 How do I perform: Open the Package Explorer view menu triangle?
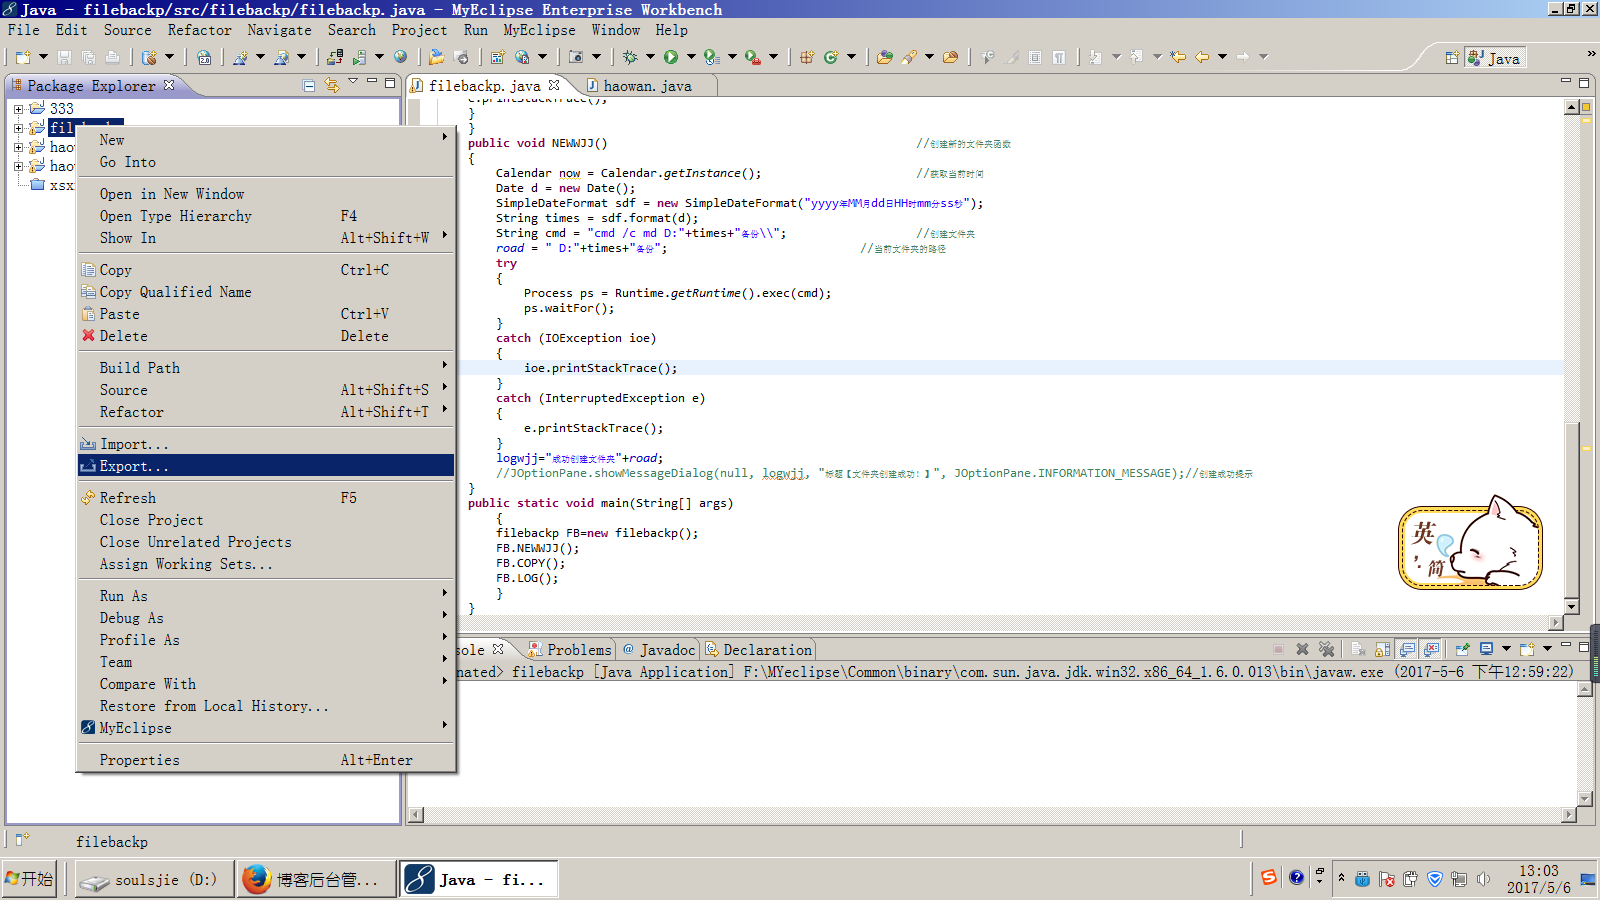tap(353, 81)
